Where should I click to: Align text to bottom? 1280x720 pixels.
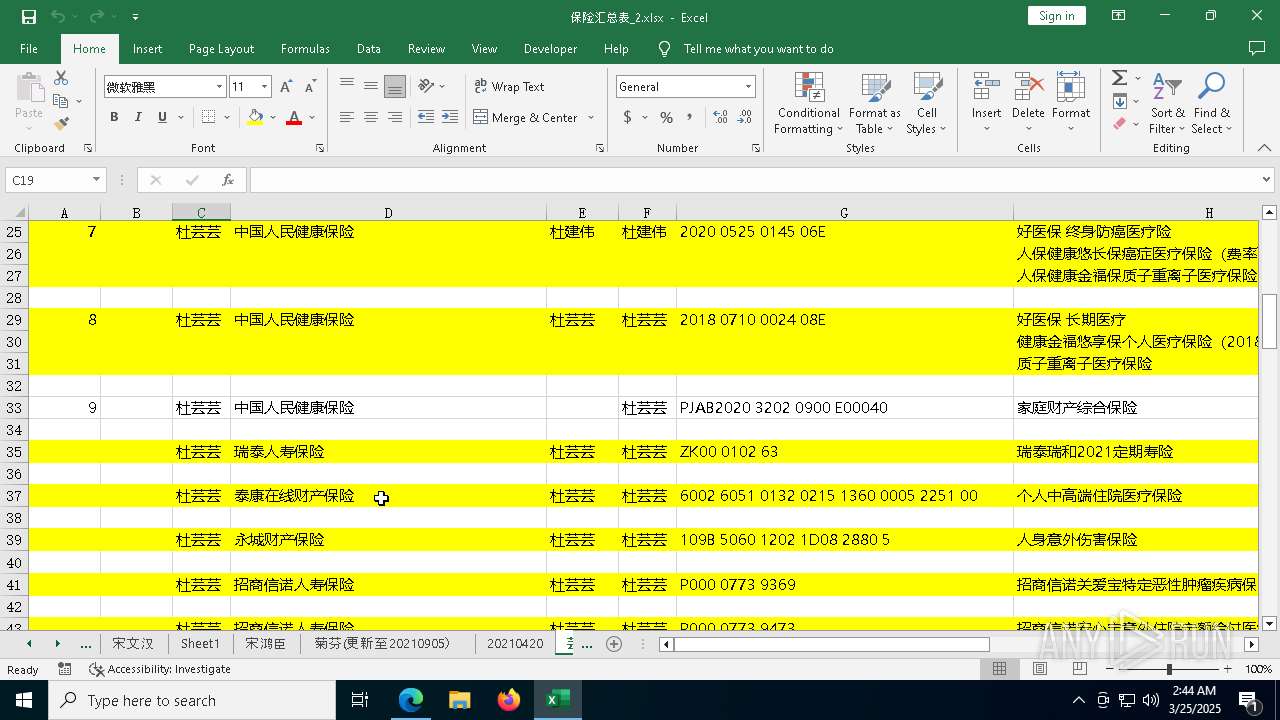click(395, 87)
